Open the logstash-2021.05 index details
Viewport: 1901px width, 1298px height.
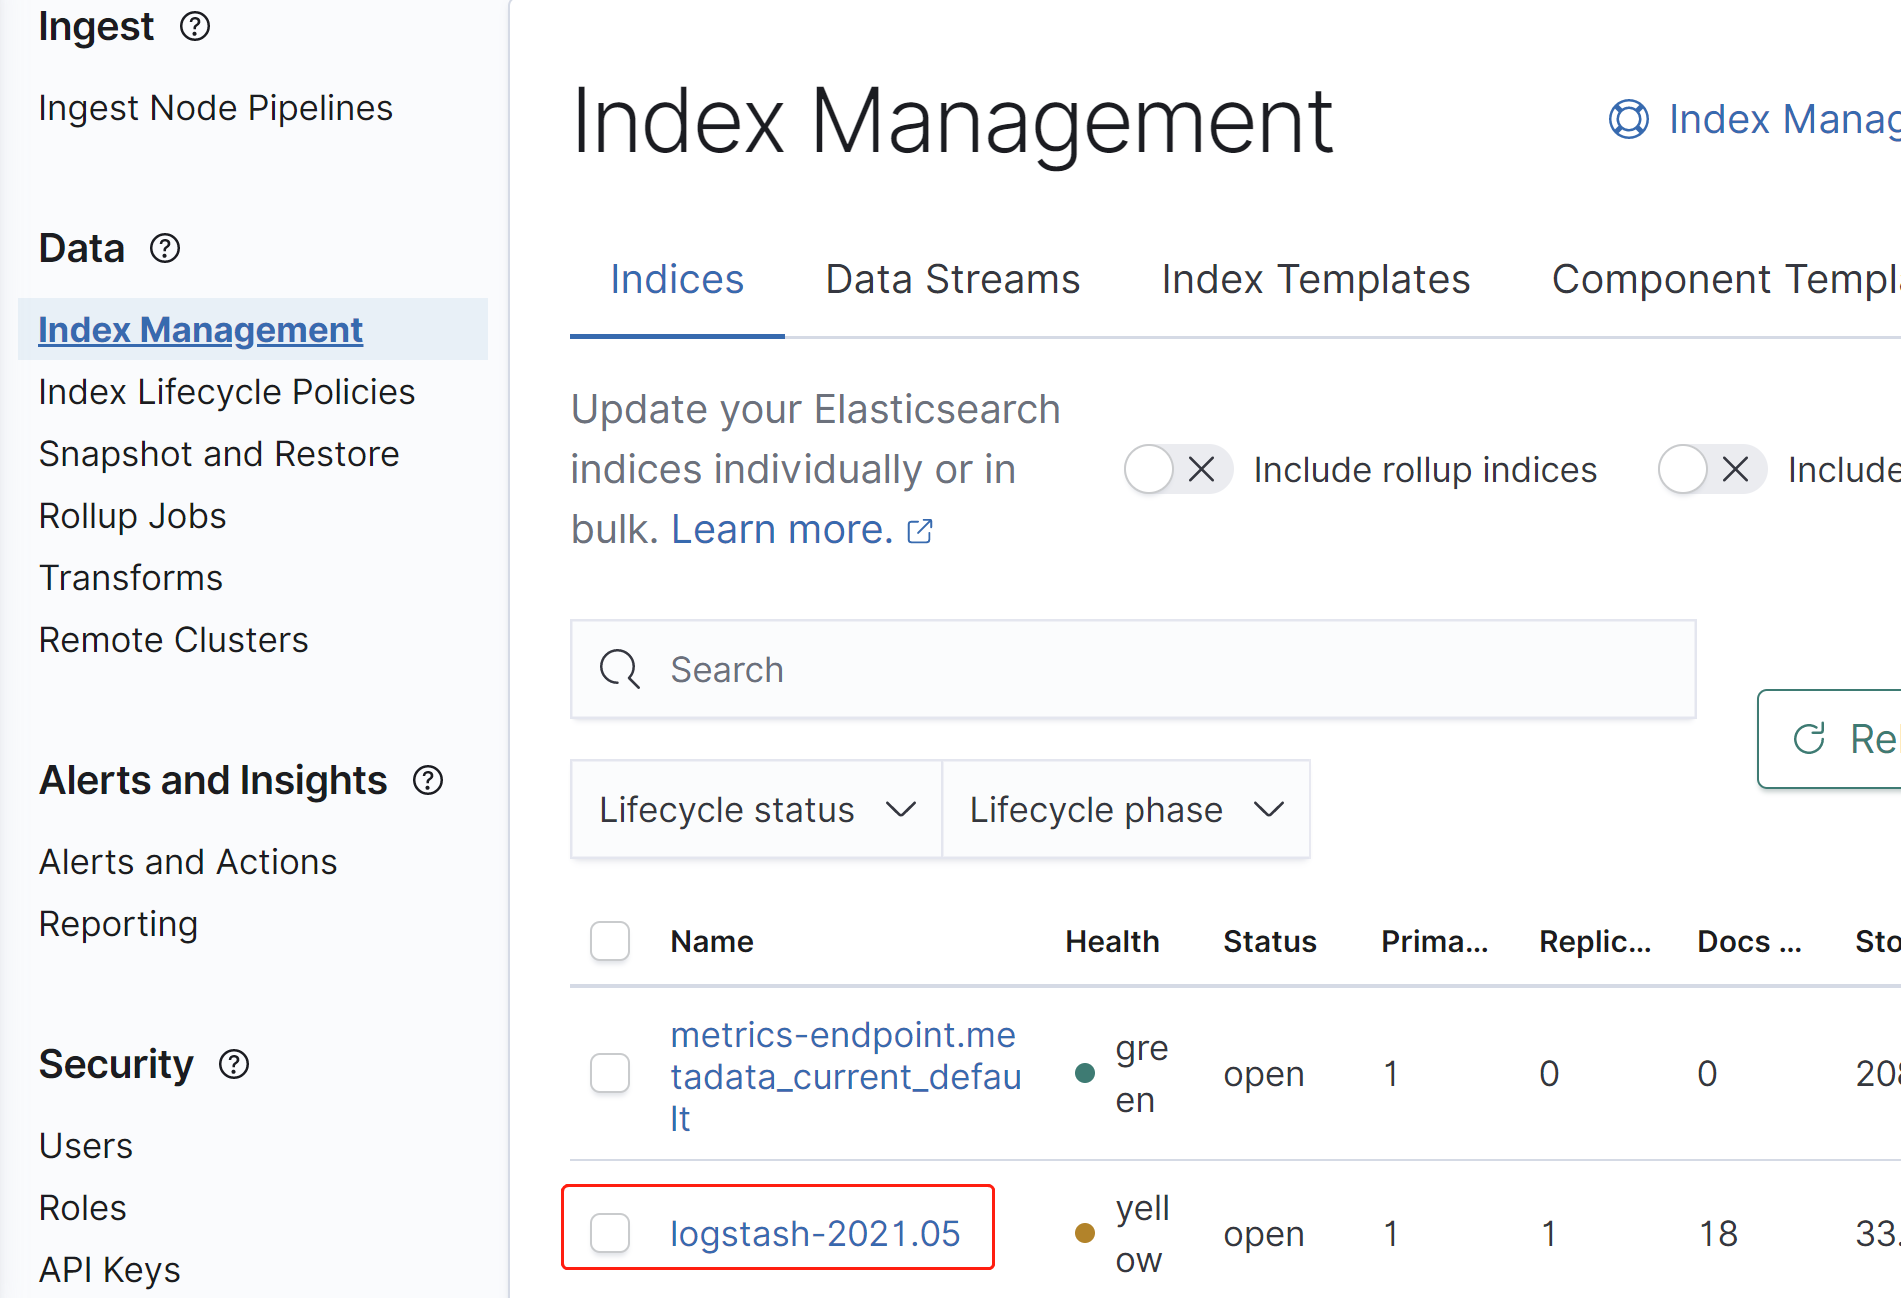pyautogui.click(x=816, y=1233)
